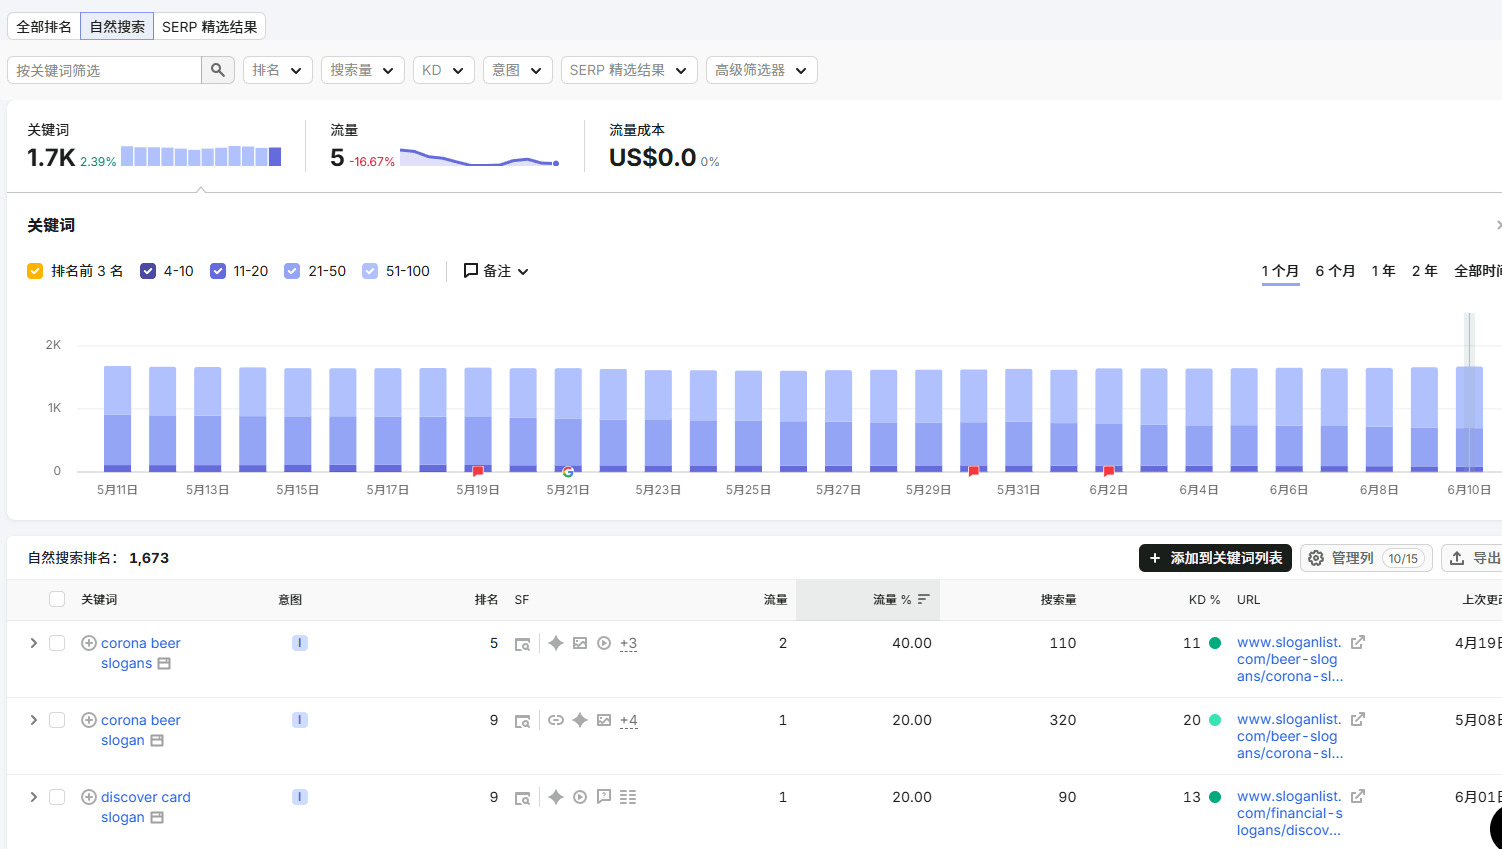Click video feature icon in 'corona beer slogans' row

604,643
